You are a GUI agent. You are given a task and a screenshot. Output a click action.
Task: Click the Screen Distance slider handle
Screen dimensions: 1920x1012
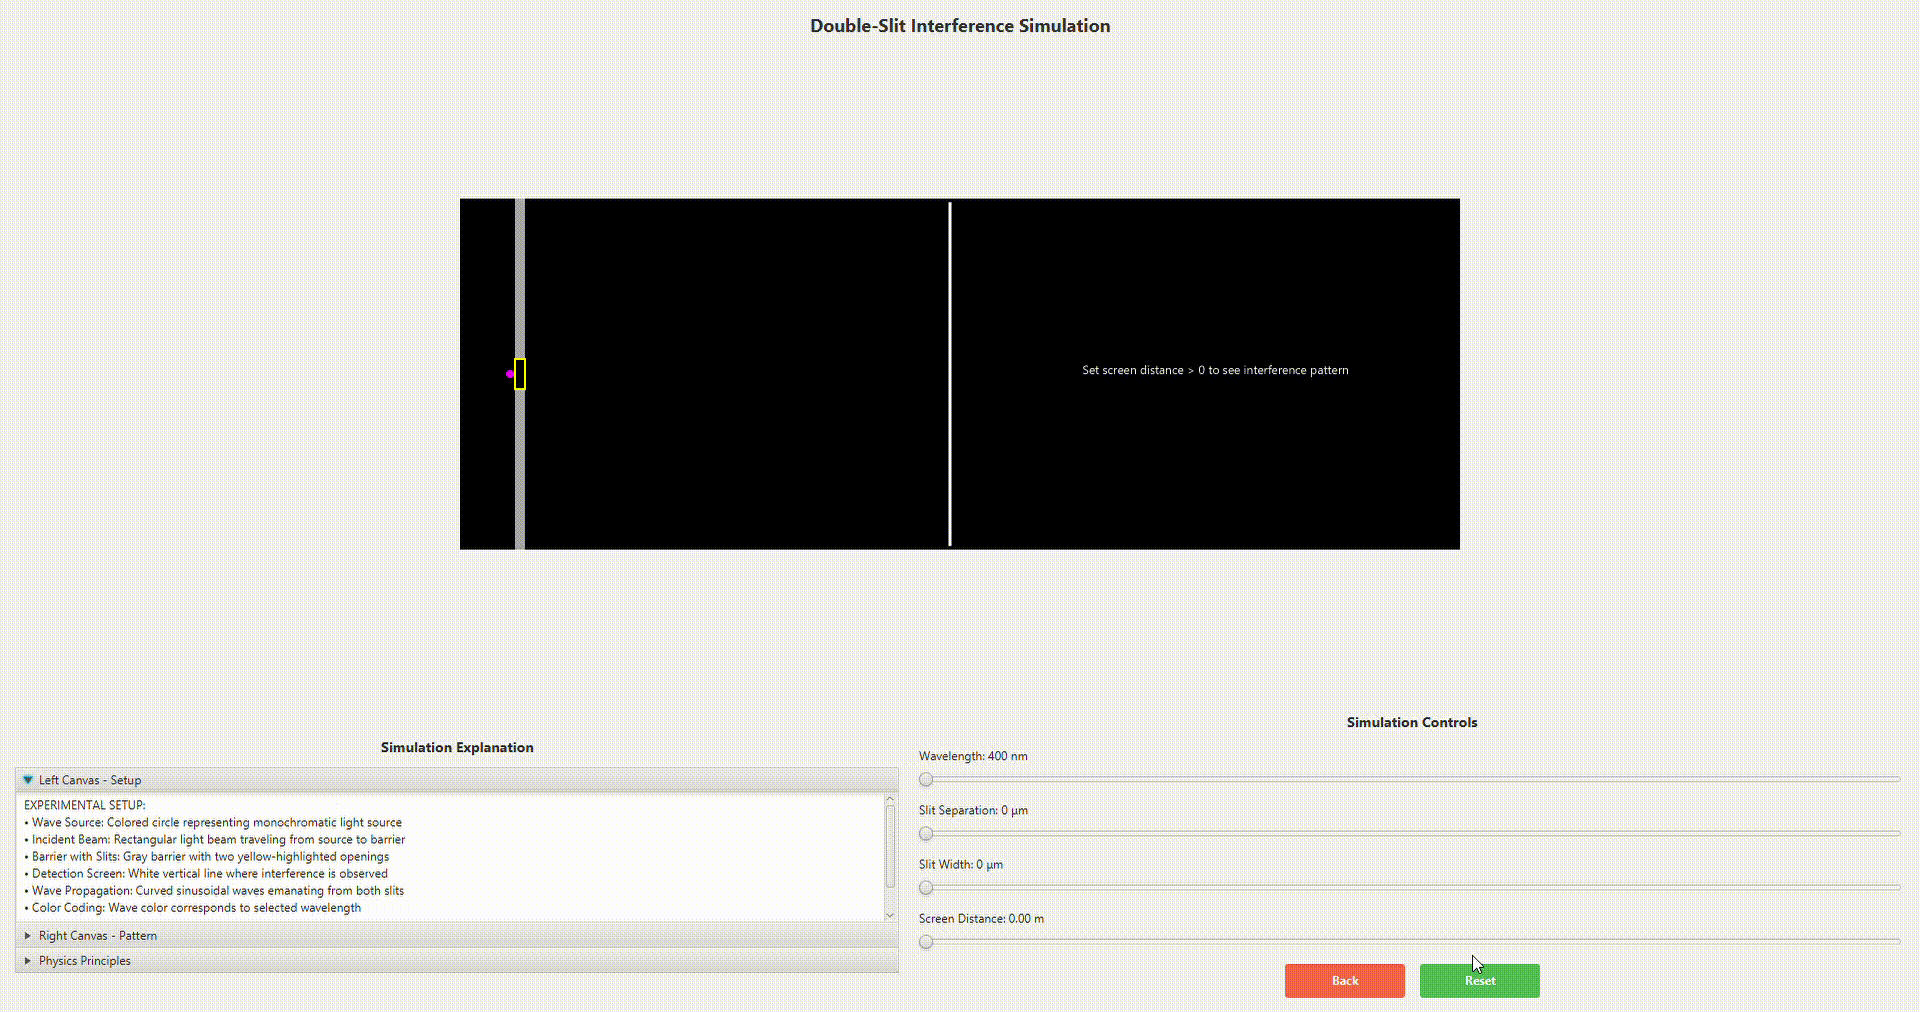click(x=926, y=941)
